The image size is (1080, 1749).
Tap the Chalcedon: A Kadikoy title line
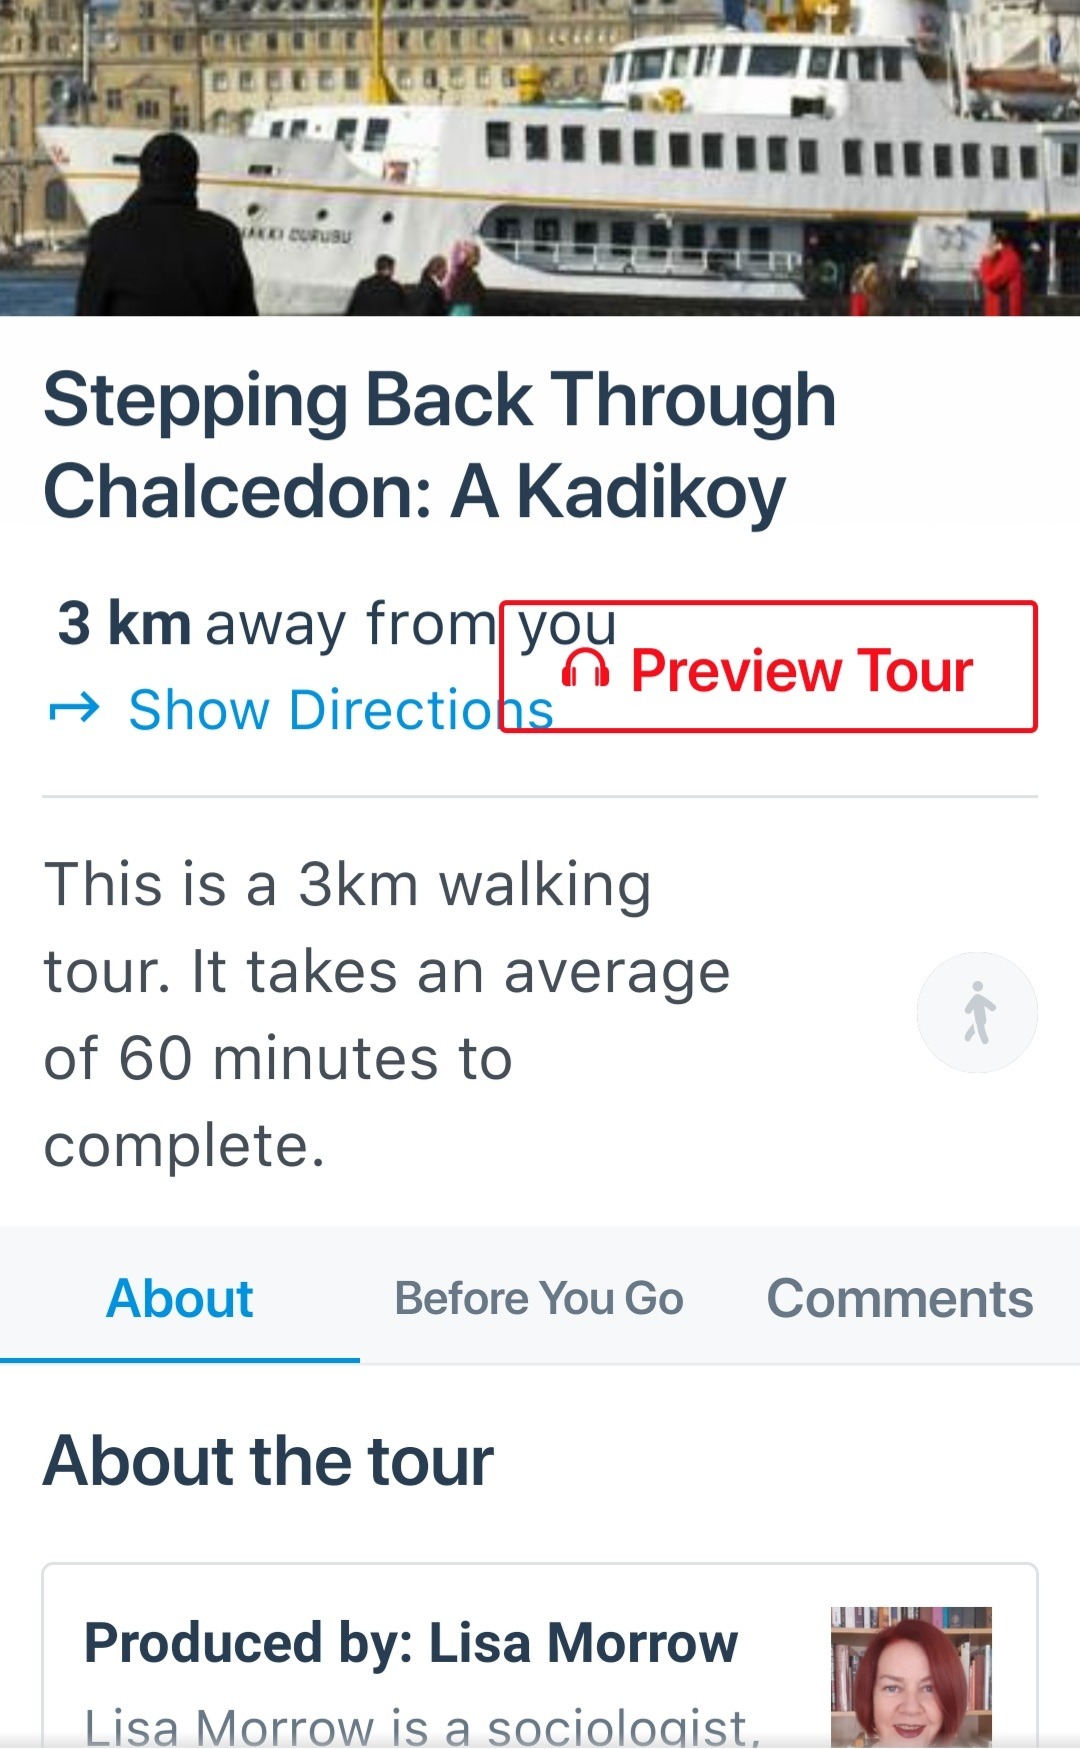click(x=415, y=493)
